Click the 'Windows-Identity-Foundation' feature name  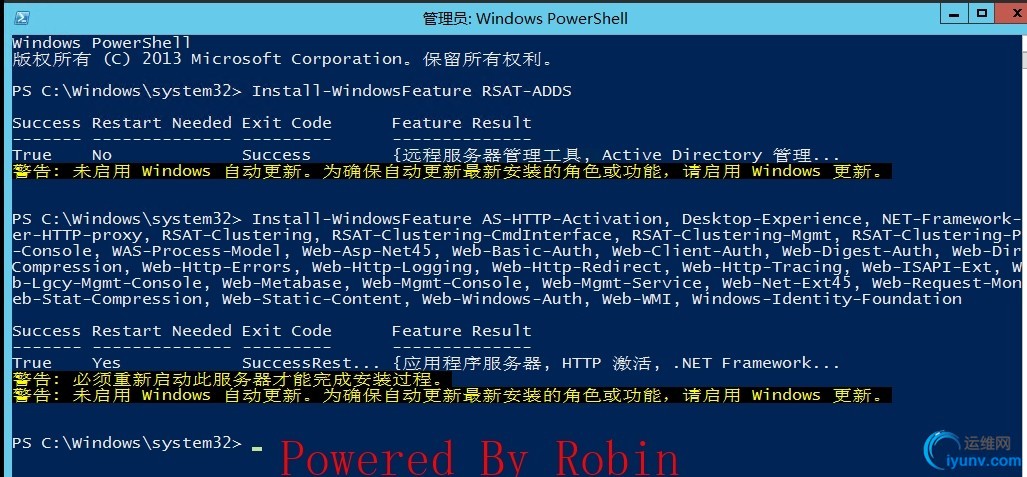click(x=827, y=299)
